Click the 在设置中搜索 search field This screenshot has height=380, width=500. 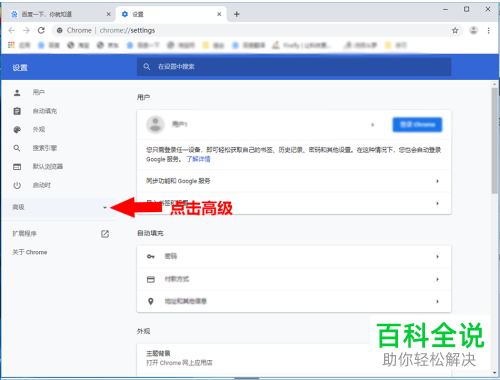294,67
